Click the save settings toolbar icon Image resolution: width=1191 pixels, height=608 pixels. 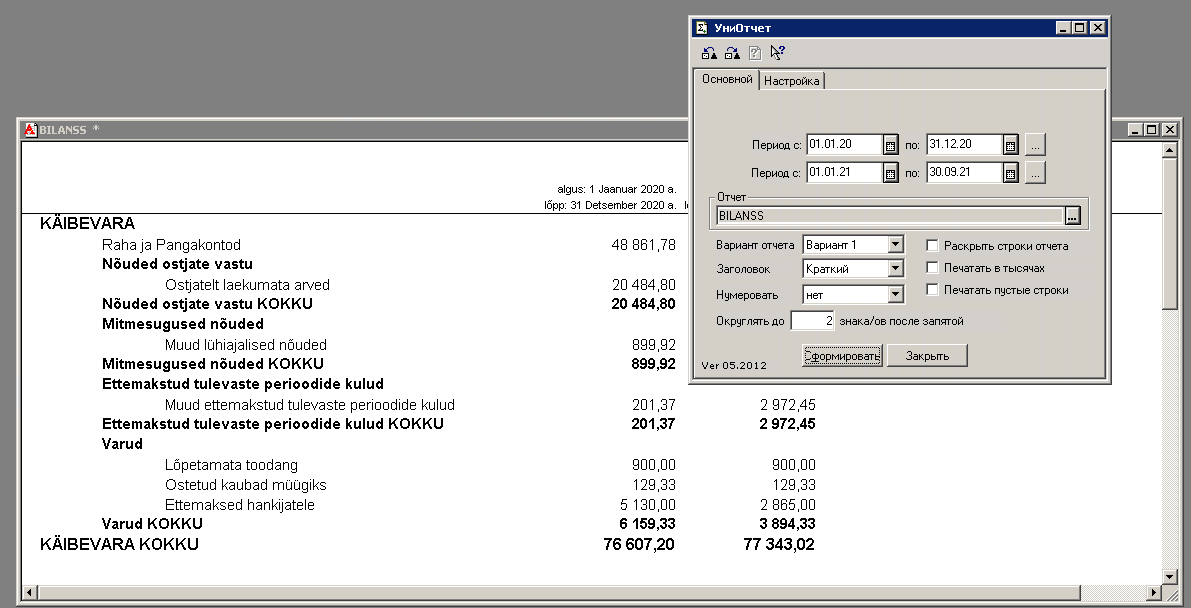coord(731,53)
